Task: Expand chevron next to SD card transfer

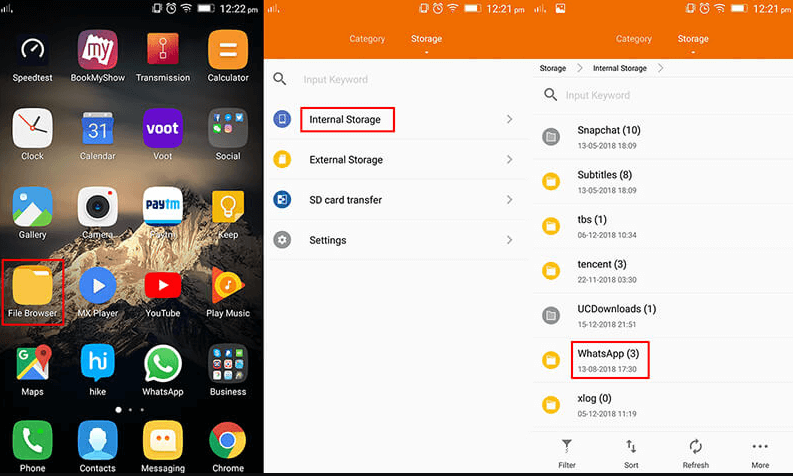Action: pyautogui.click(x=509, y=200)
